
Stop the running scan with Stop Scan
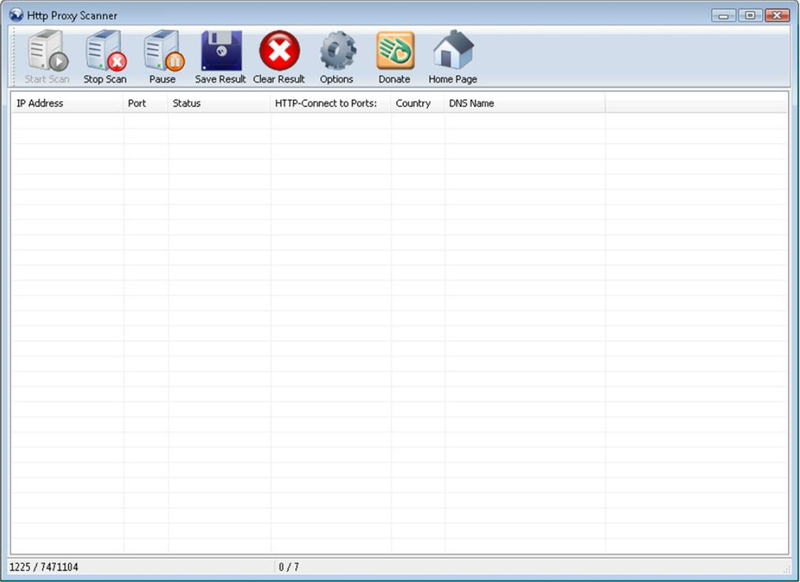click(x=105, y=56)
